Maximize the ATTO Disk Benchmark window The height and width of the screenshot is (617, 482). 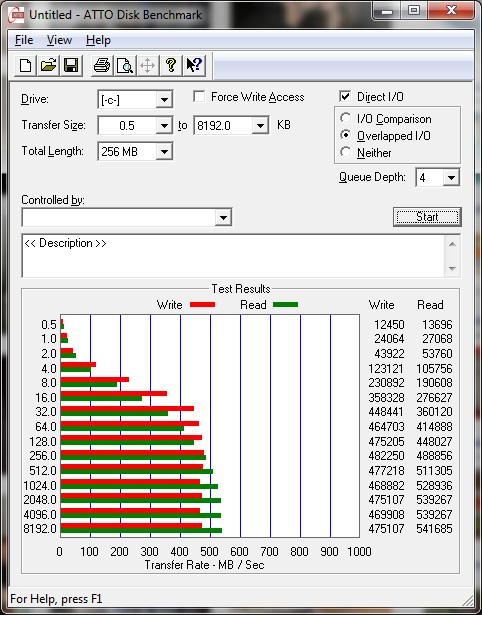point(414,11)
